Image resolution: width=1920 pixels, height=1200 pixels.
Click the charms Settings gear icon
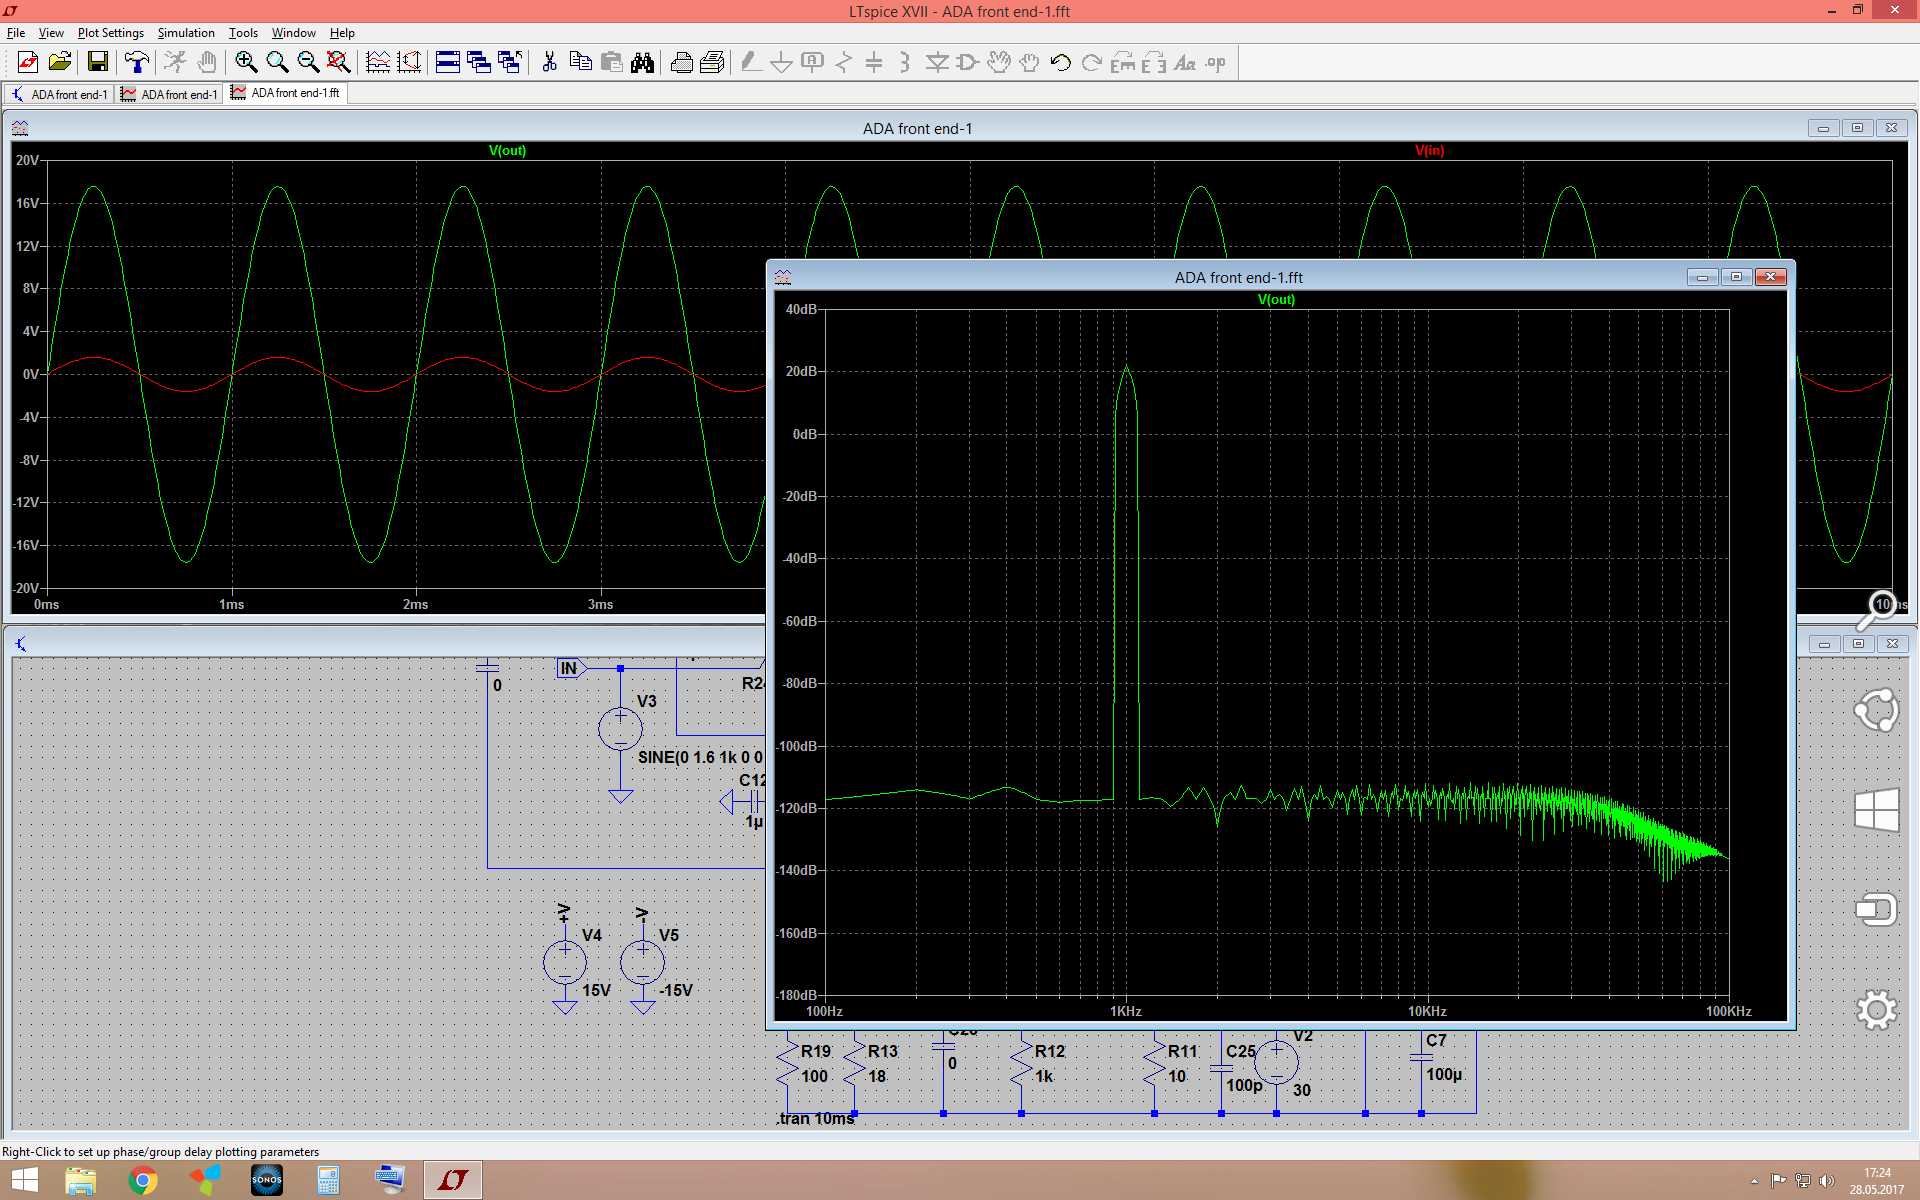[1876, 1010]
